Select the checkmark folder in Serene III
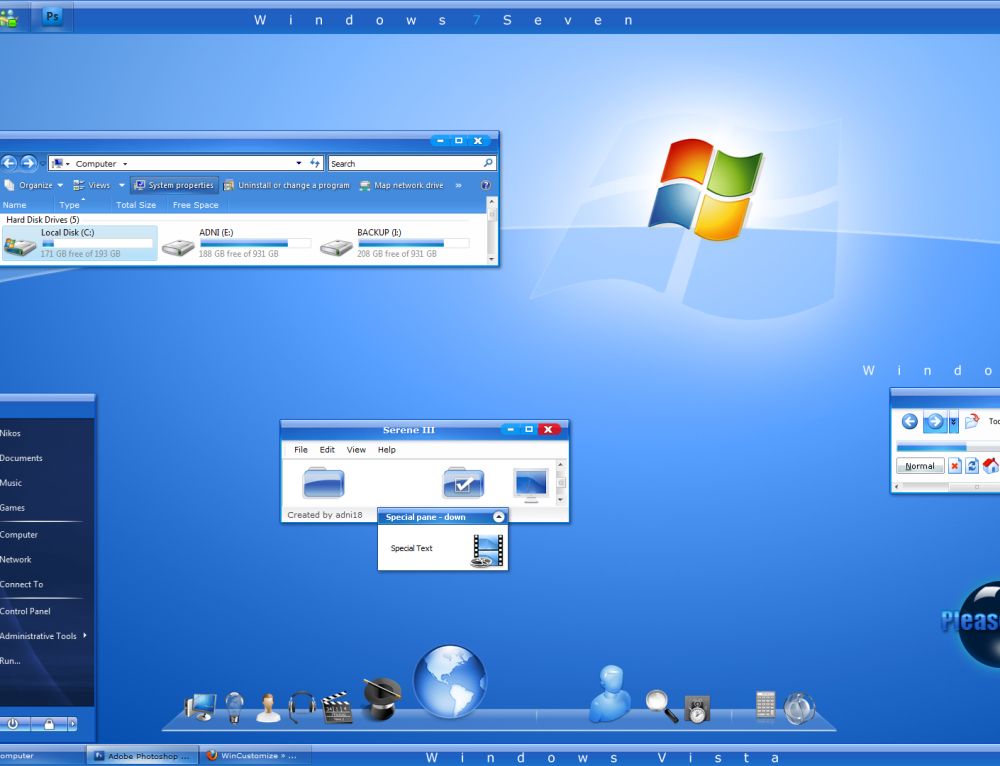 (x=463, y=483)
